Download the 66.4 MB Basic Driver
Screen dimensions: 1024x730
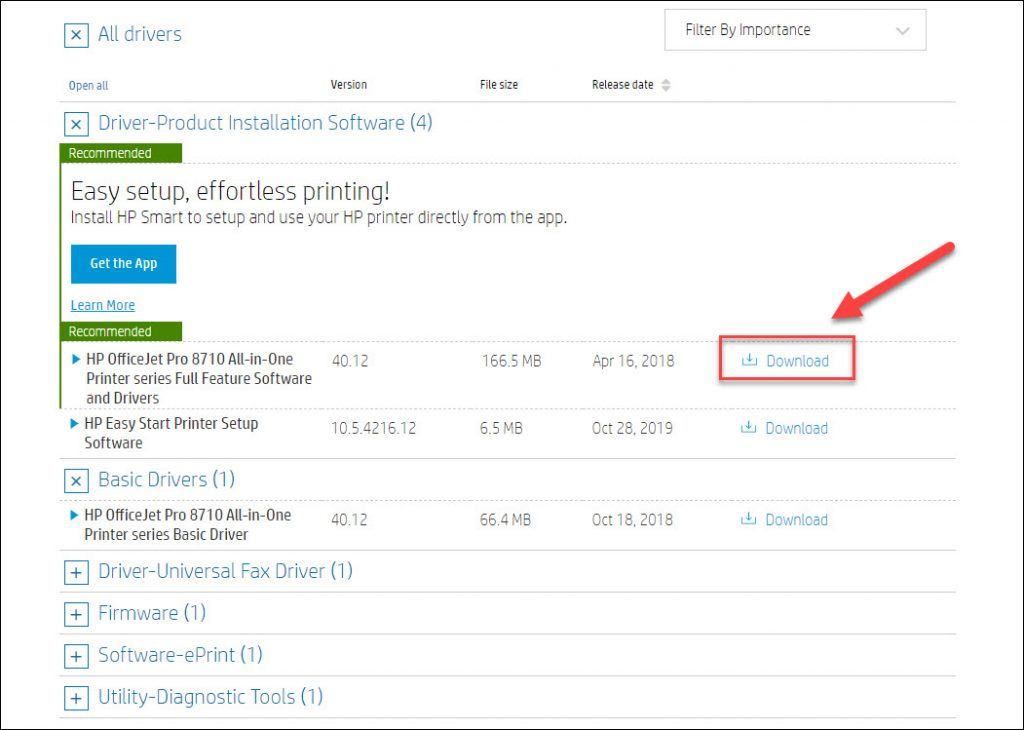click(x=784, y=520)
